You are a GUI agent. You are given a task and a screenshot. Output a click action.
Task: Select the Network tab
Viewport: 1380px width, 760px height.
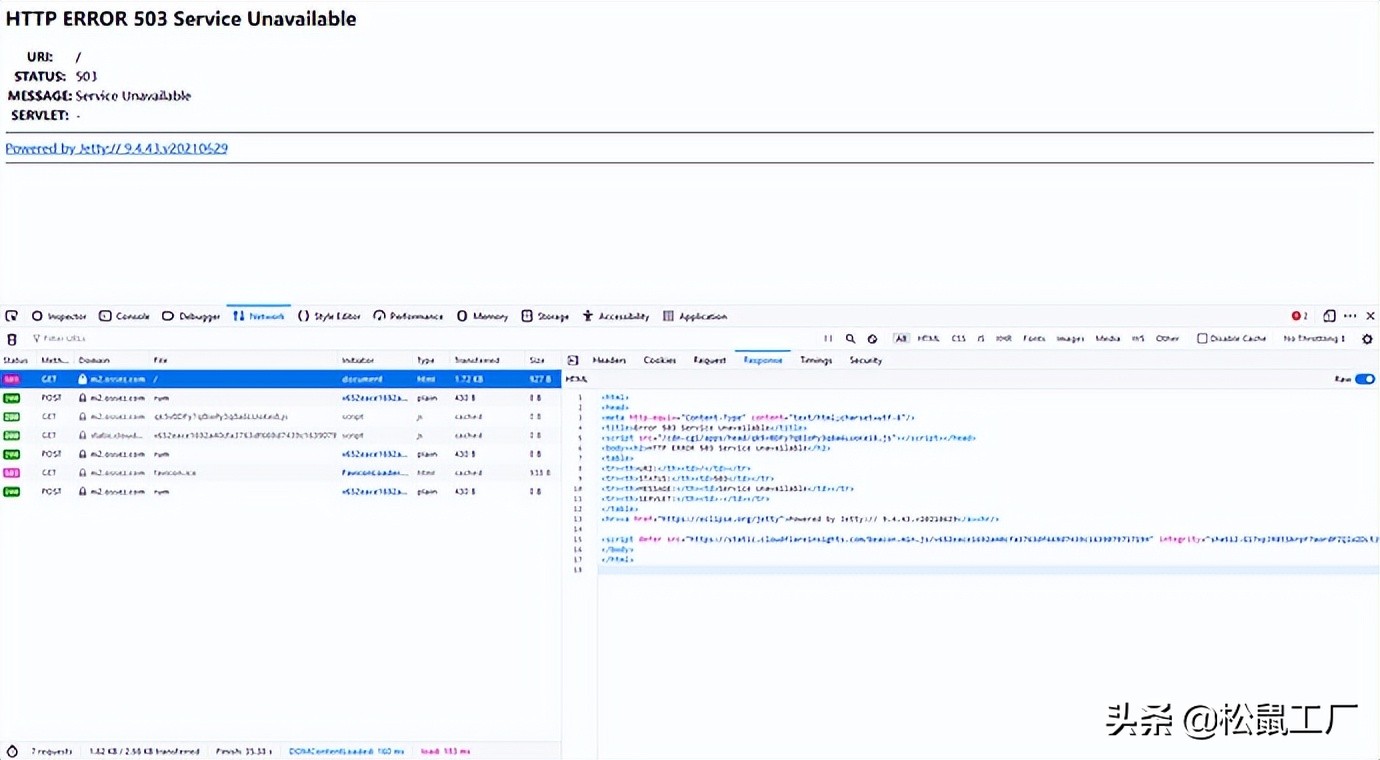point(259,316)
